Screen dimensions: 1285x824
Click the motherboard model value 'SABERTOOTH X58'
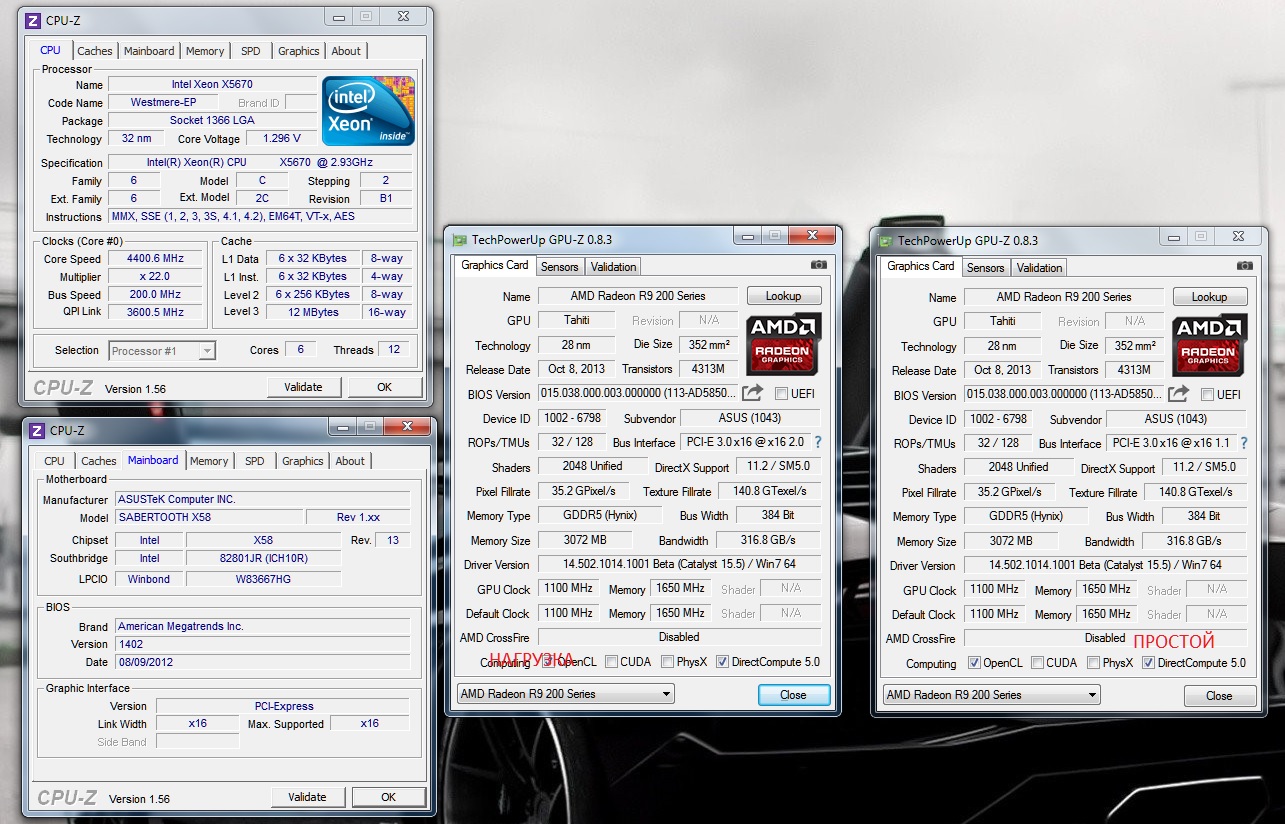coord(210,518)
